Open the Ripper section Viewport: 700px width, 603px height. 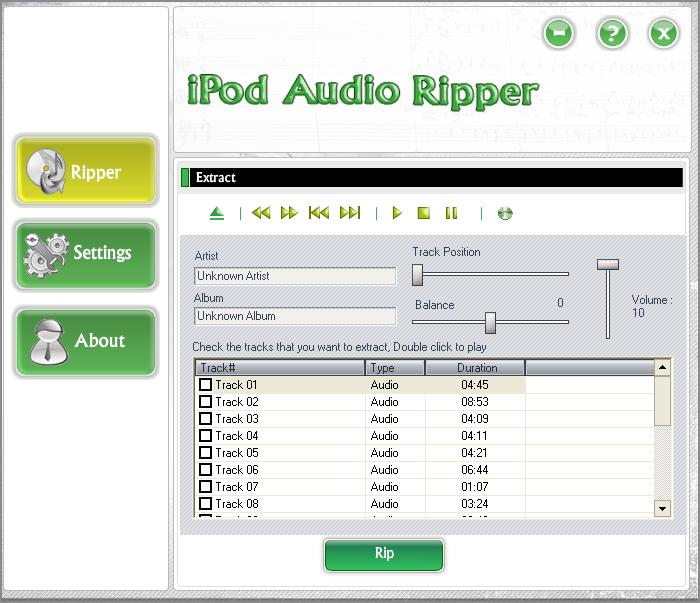click(x=86, y=171)
